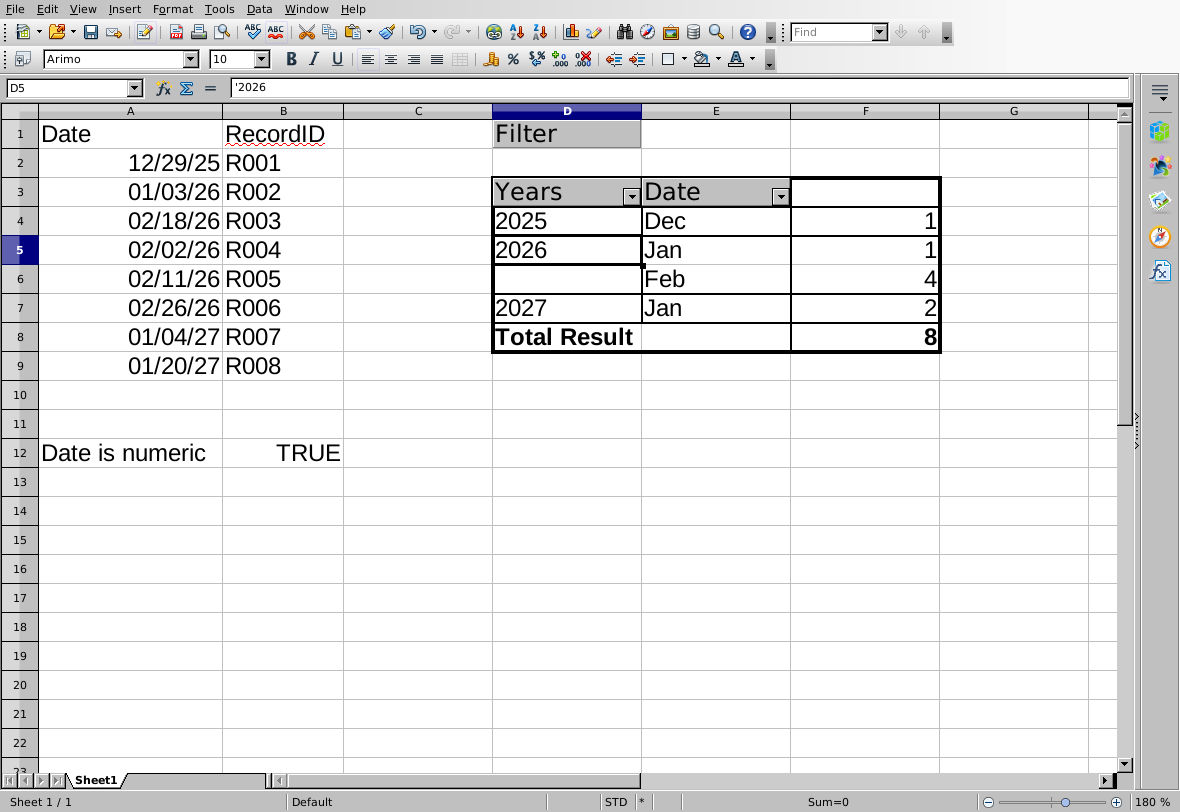Click the Zoom magnifier icon
The height and width of the screenshot is (812, 1180).
point(716,32)
